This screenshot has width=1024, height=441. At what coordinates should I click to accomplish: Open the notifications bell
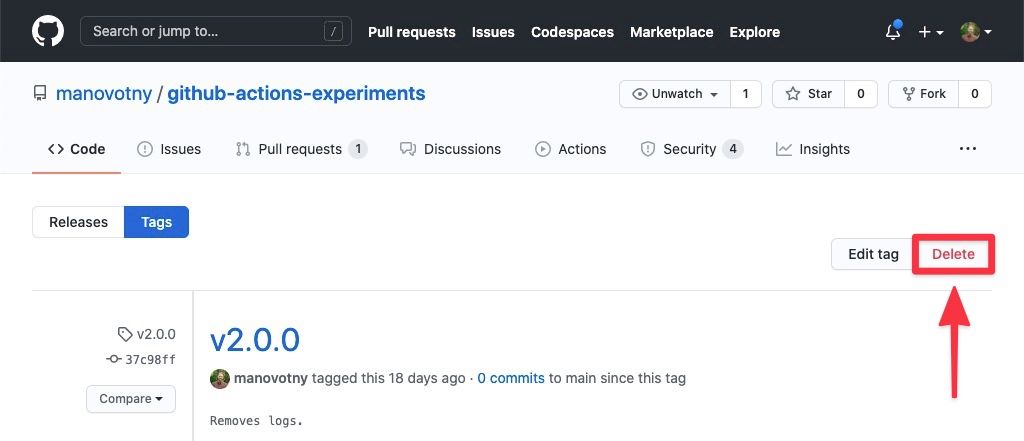pos(893,32)
